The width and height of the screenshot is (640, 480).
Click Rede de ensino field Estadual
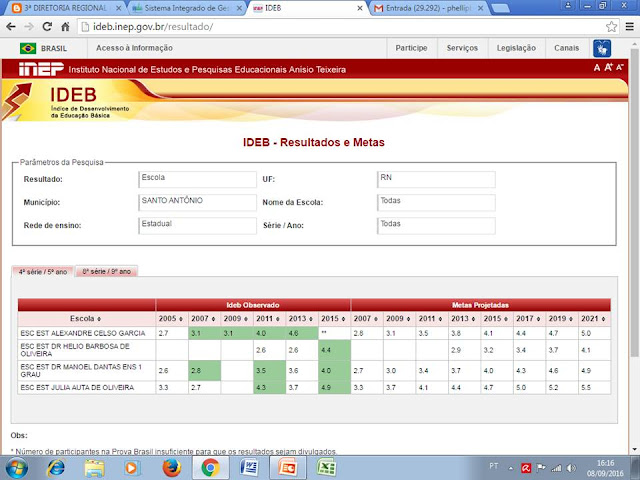click(x=198, y=226)
